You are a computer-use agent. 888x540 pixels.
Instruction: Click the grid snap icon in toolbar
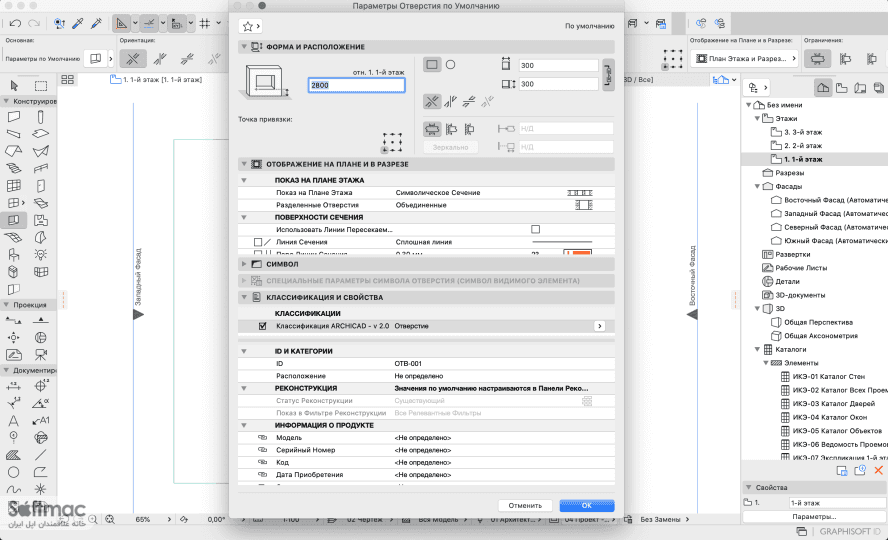[x=205, y=23]
